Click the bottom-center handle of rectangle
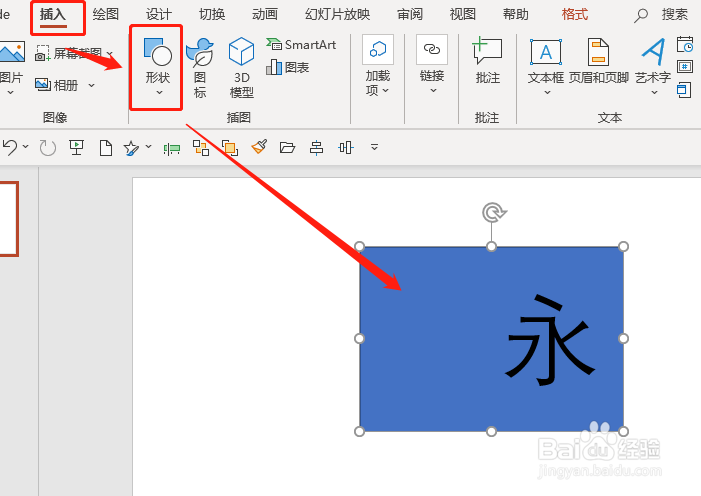 click(491, 432)
